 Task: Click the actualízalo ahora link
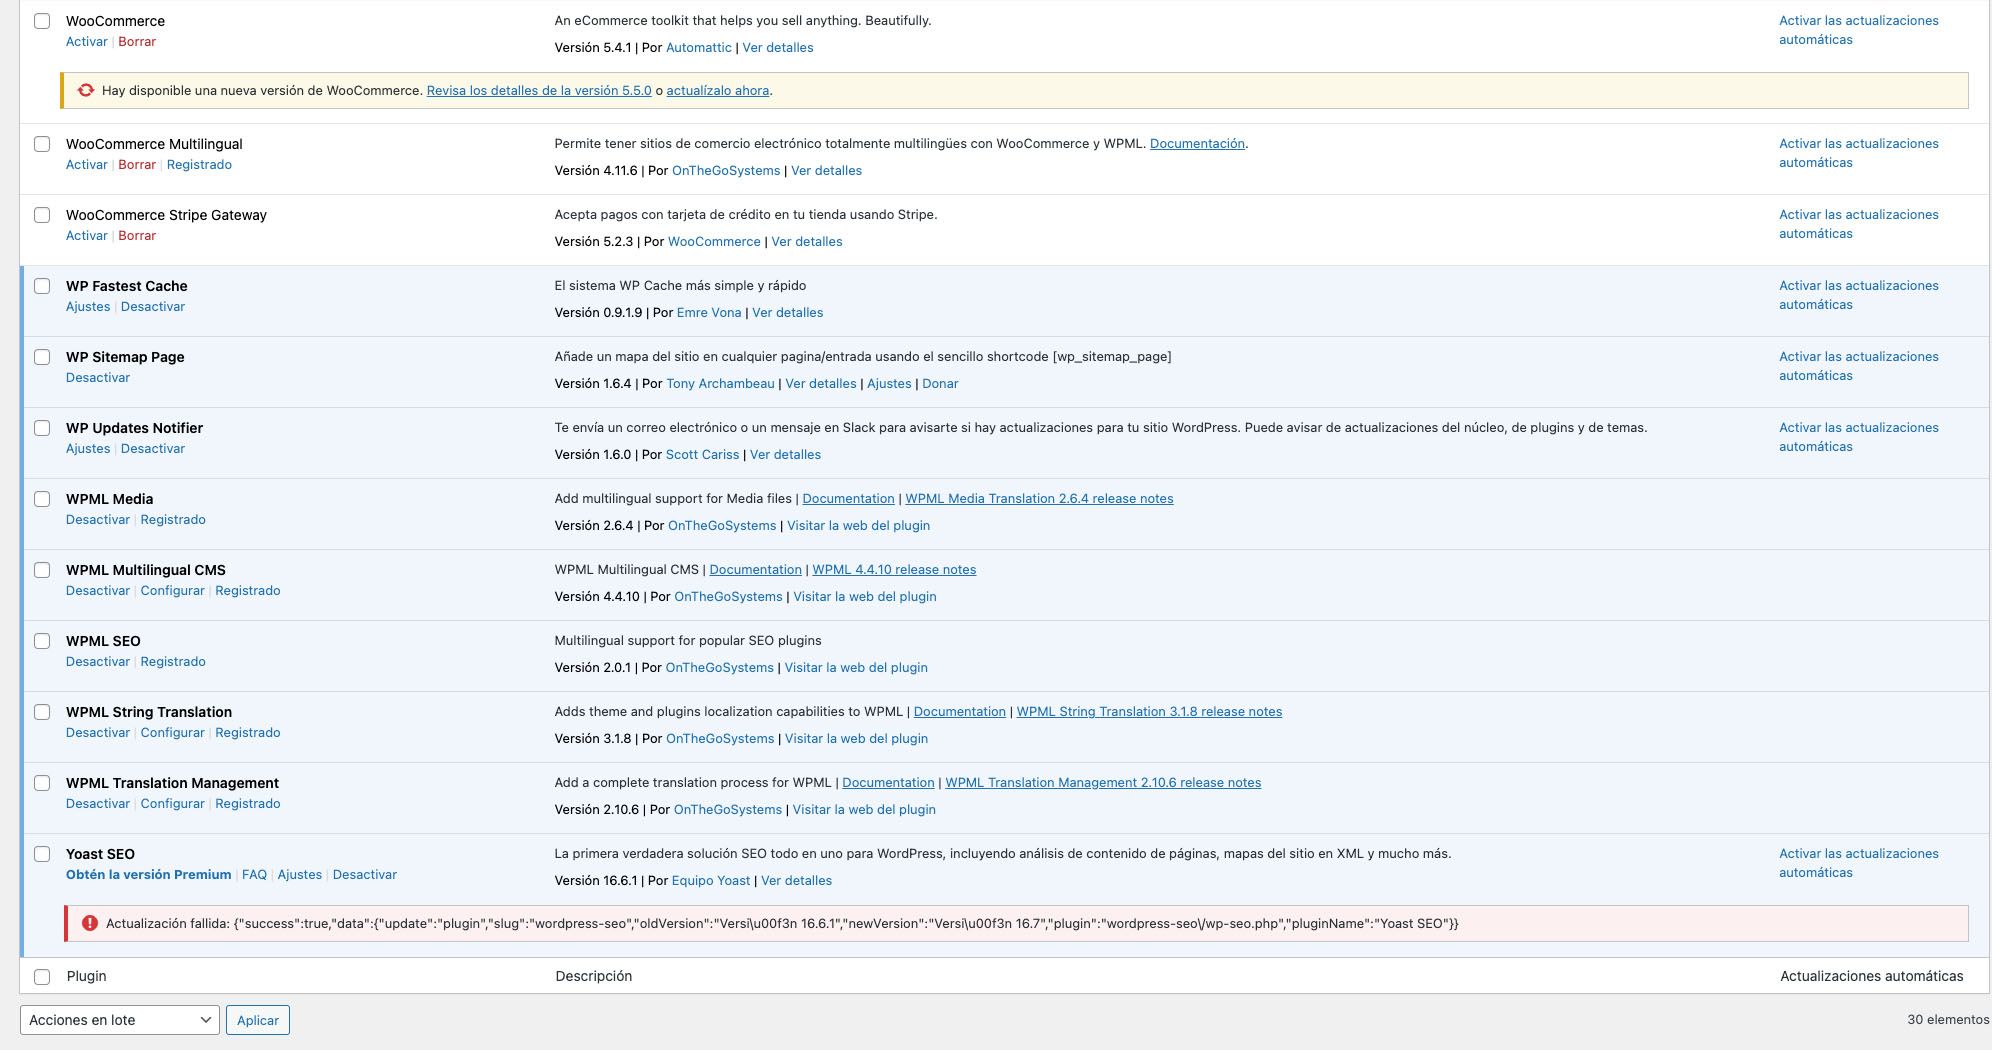[x=718, y=90]
